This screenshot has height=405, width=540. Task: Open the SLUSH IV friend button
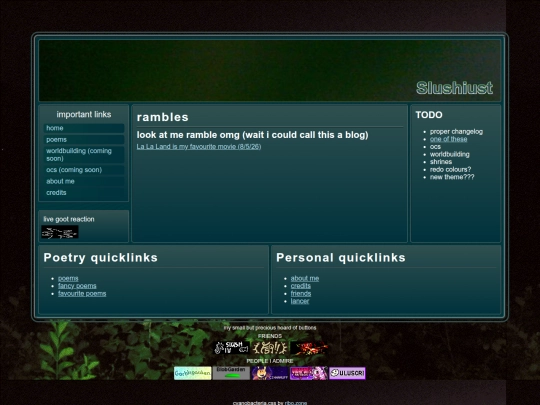(231, 348)
